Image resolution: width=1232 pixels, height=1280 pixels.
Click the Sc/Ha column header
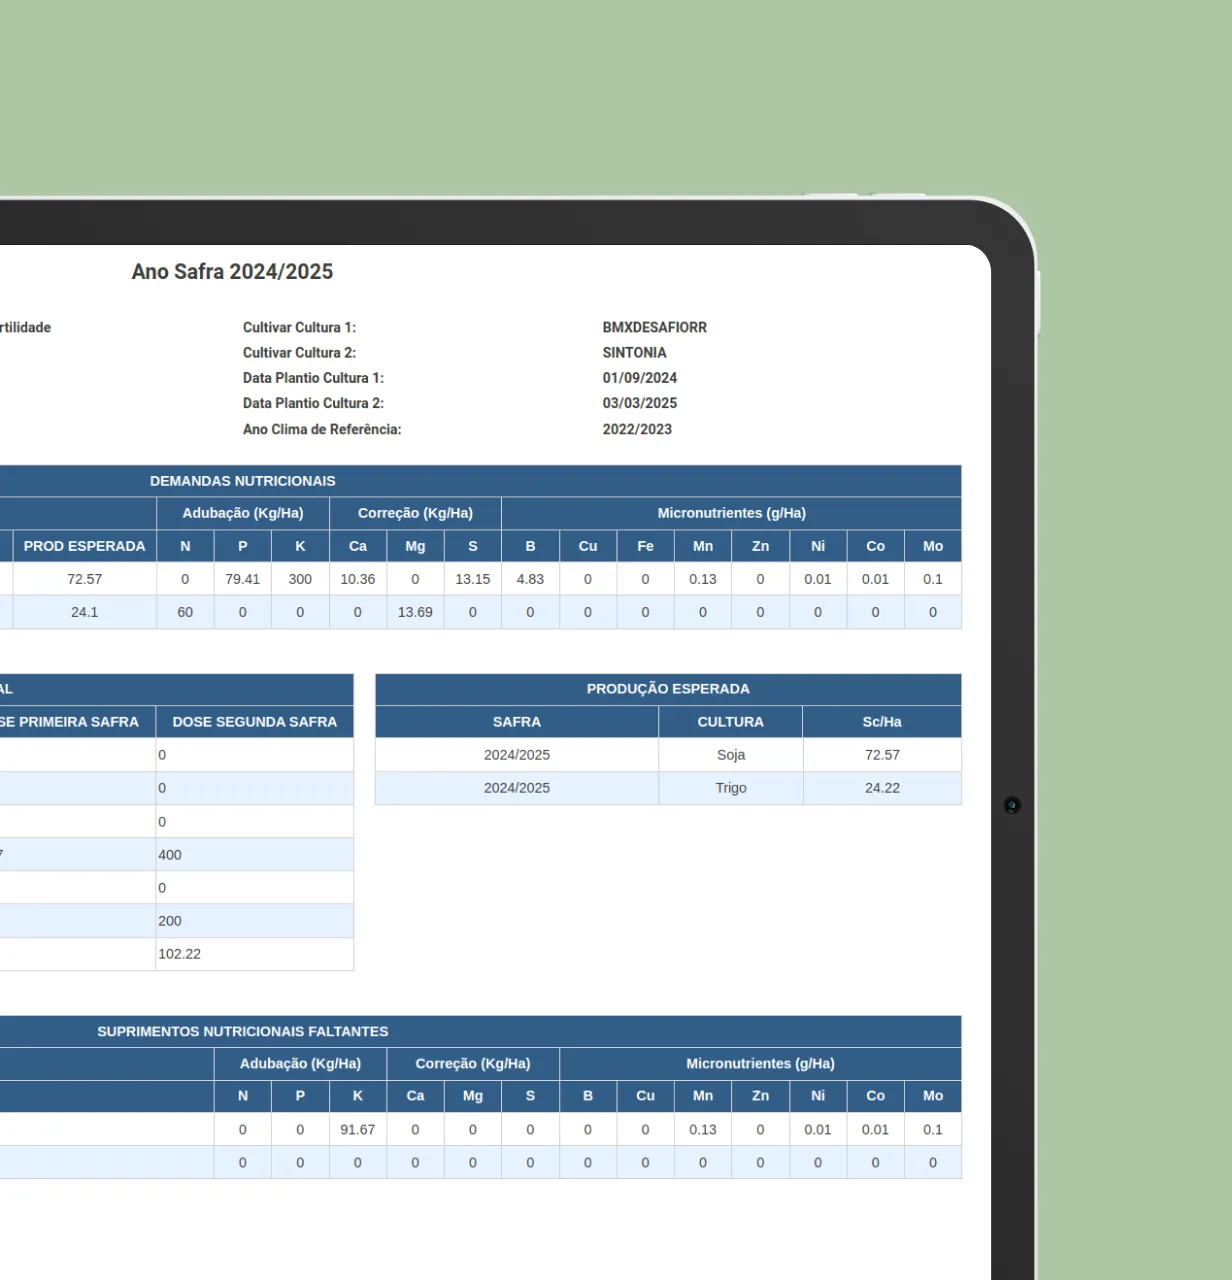coord(881,722)
